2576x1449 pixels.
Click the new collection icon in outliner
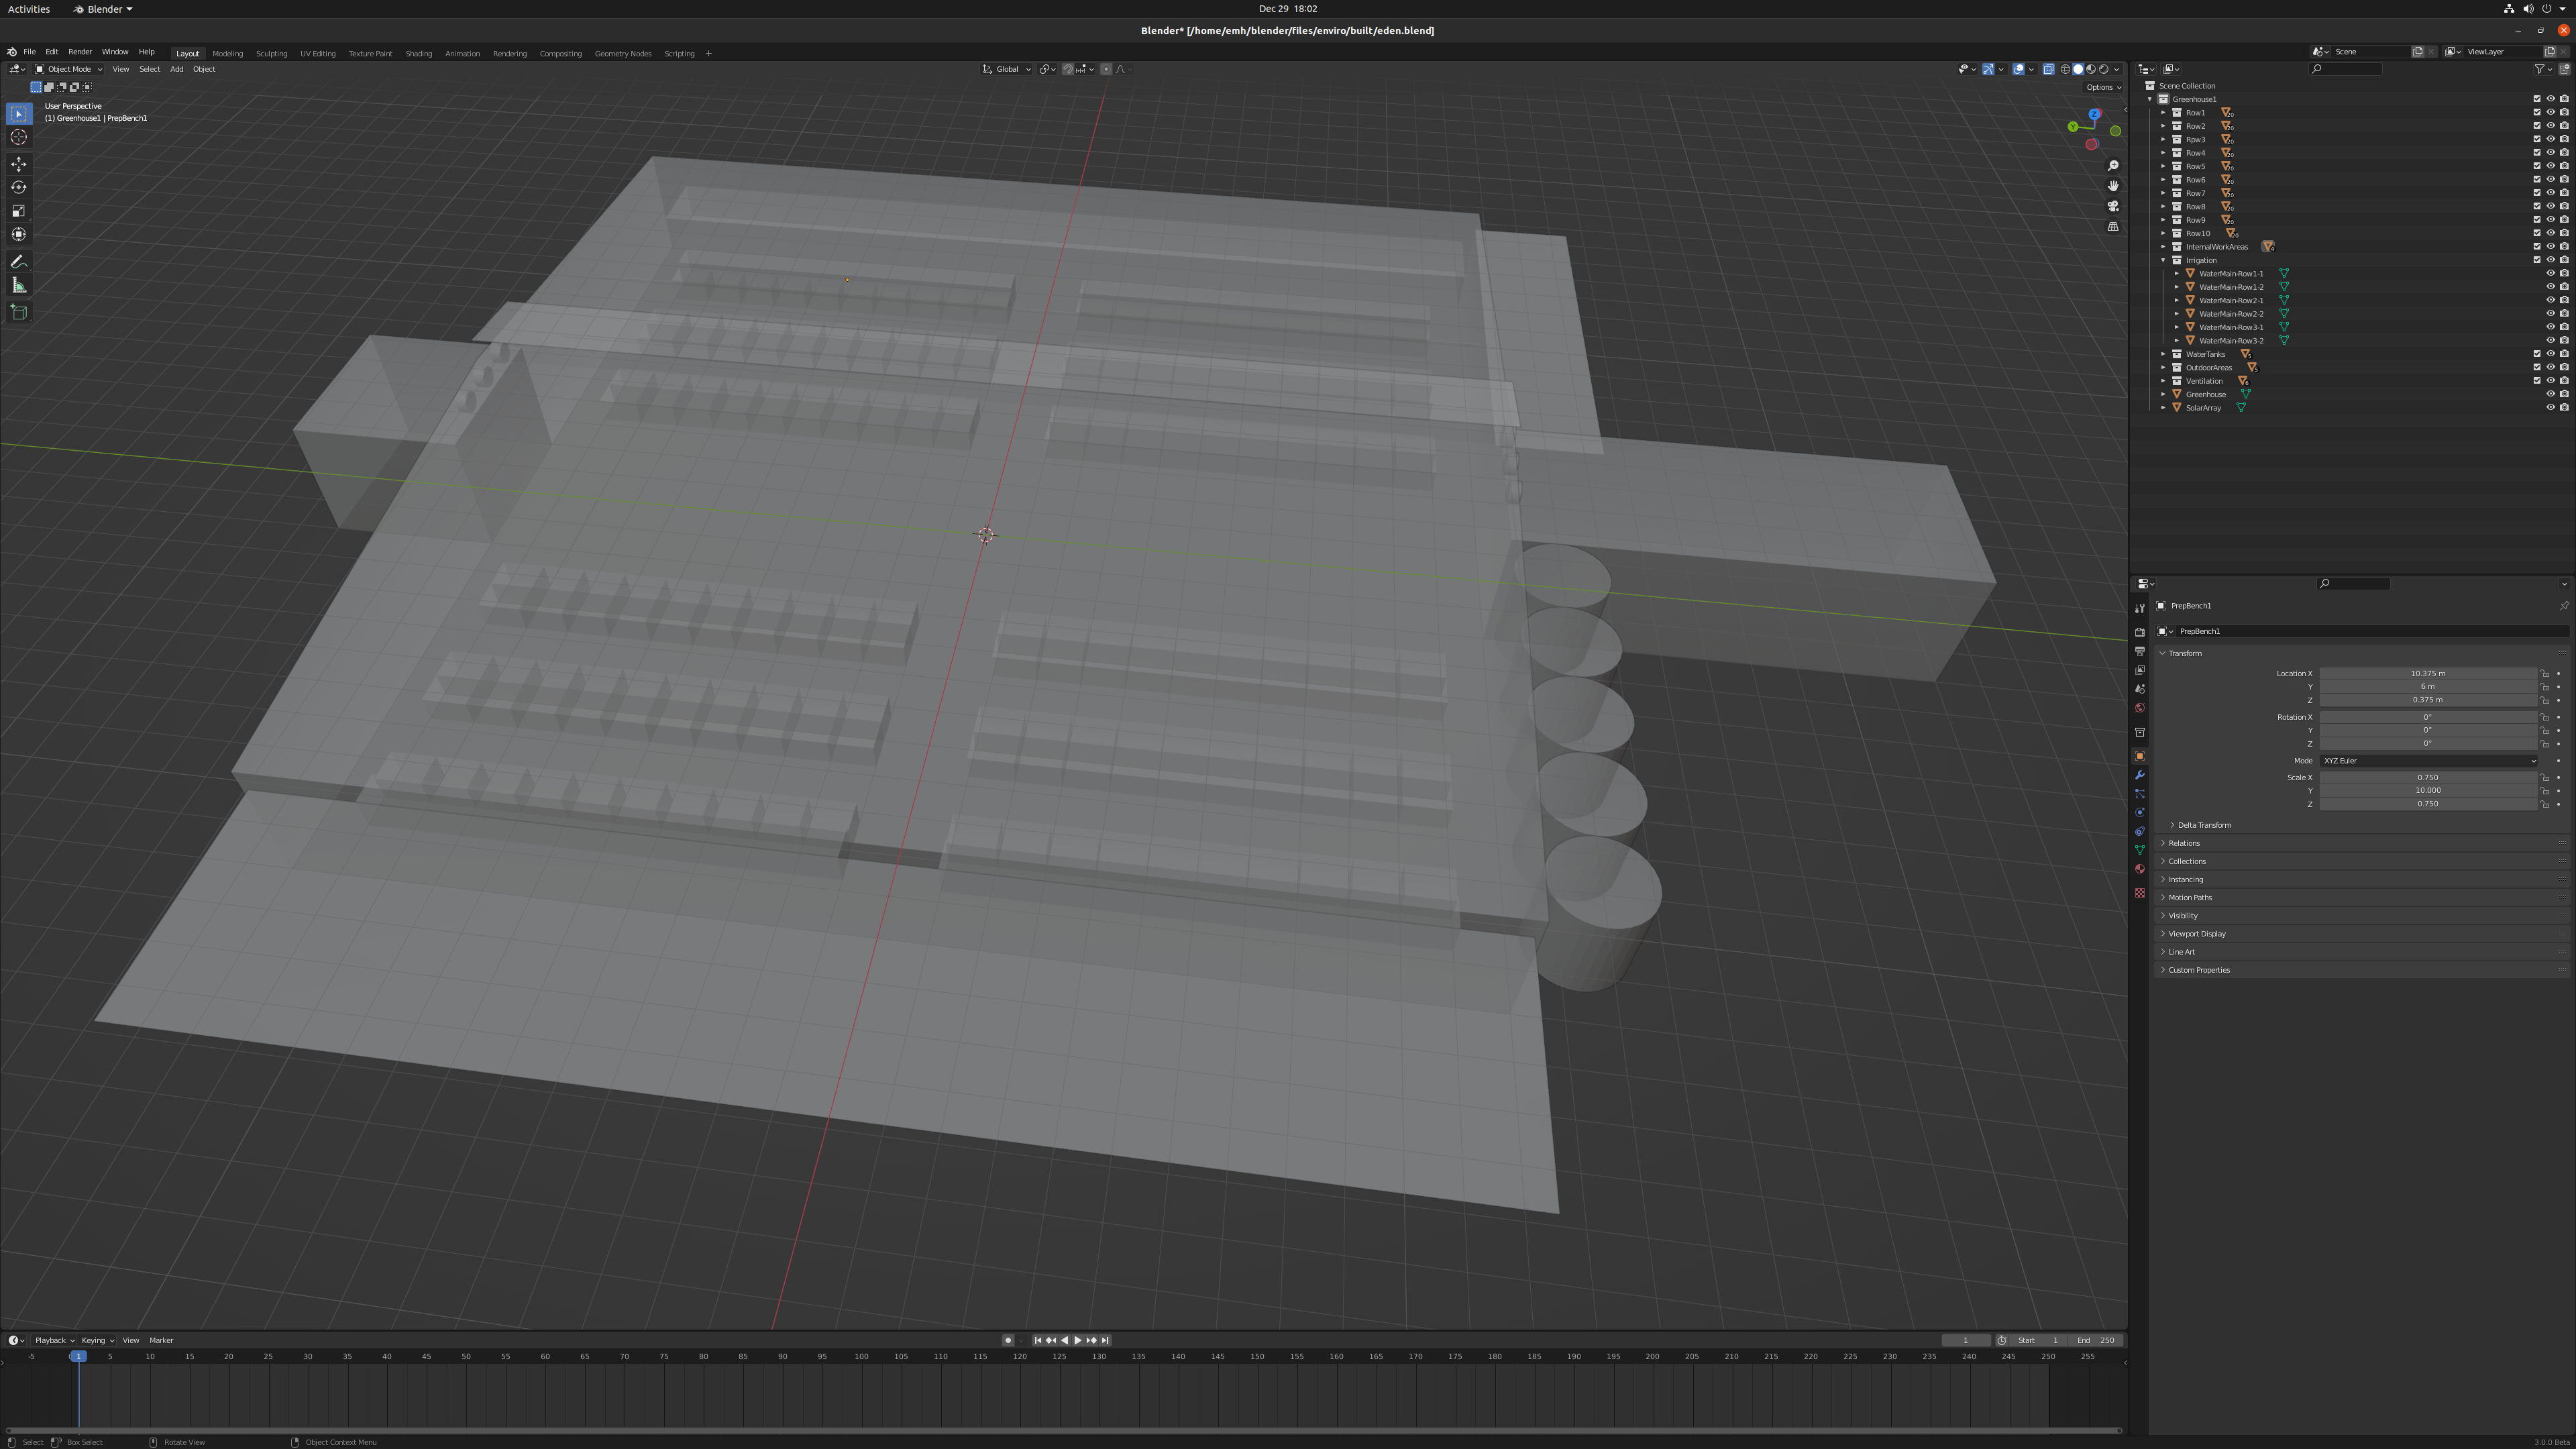pos(2564,69)
